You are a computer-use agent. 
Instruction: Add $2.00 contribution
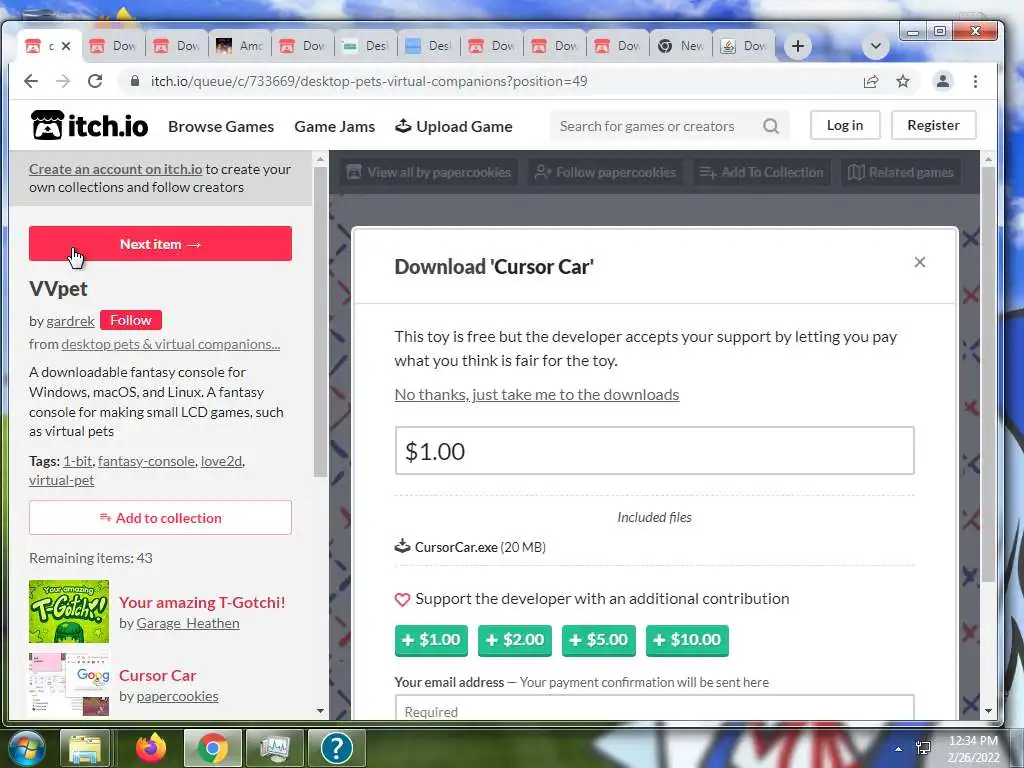[515, 640]
